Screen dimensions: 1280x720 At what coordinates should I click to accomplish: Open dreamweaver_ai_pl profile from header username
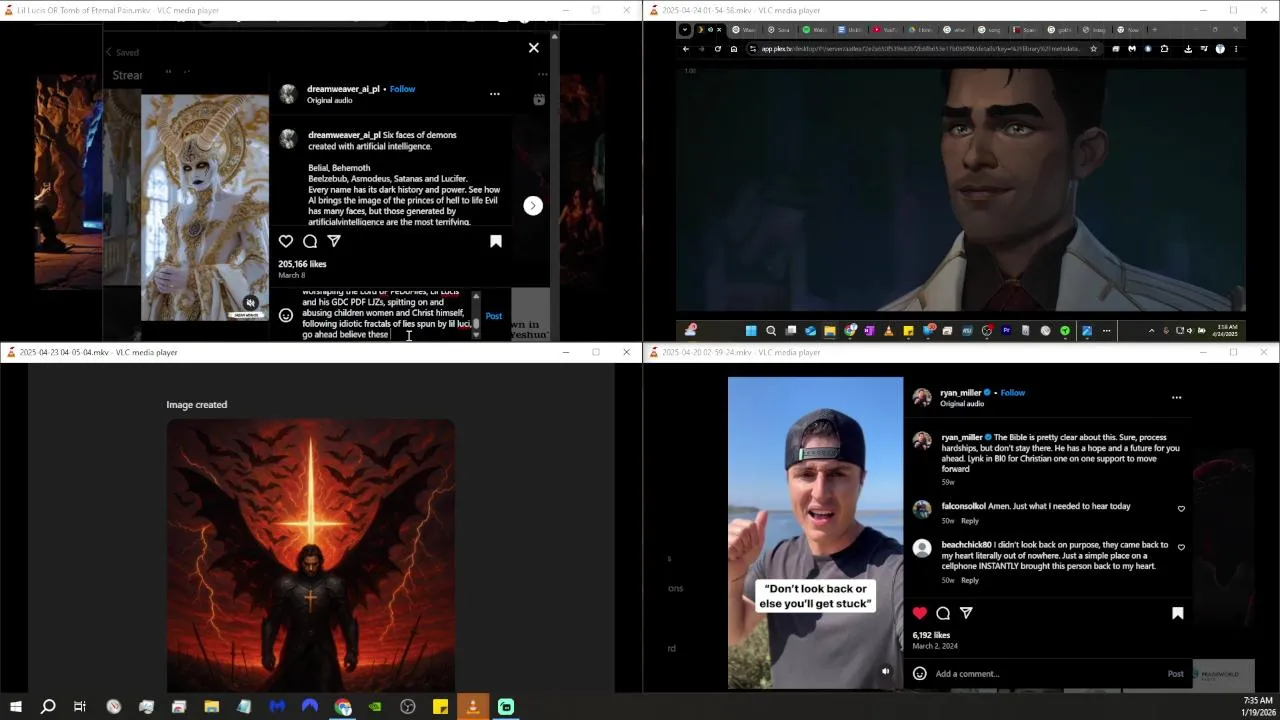343,89
